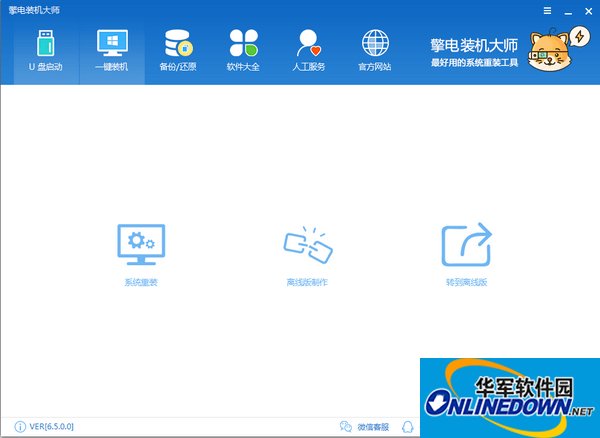Screen dimensions: 600x438
Task: Open the U盘启动 USB boot tab
Action: pos(46,51)
